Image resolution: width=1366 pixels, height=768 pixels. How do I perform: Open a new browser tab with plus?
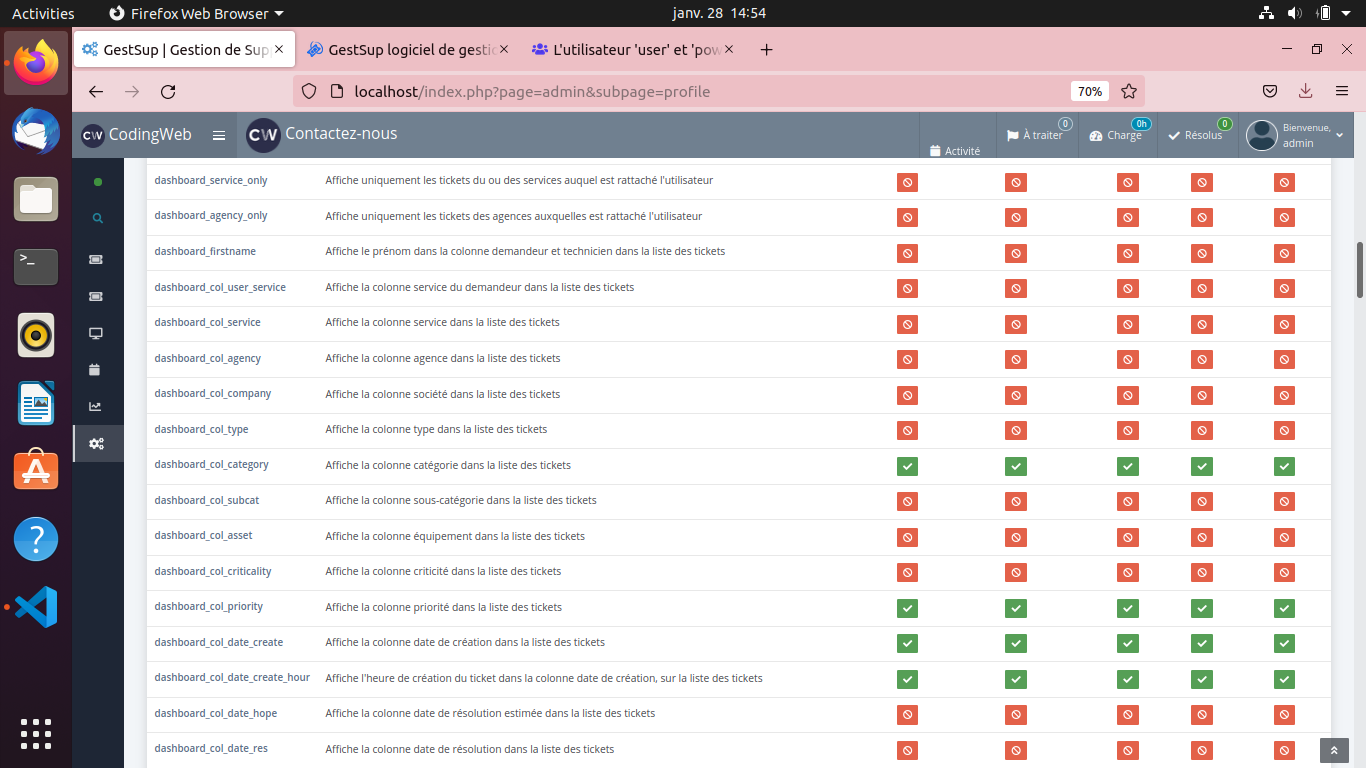point(767,49)
